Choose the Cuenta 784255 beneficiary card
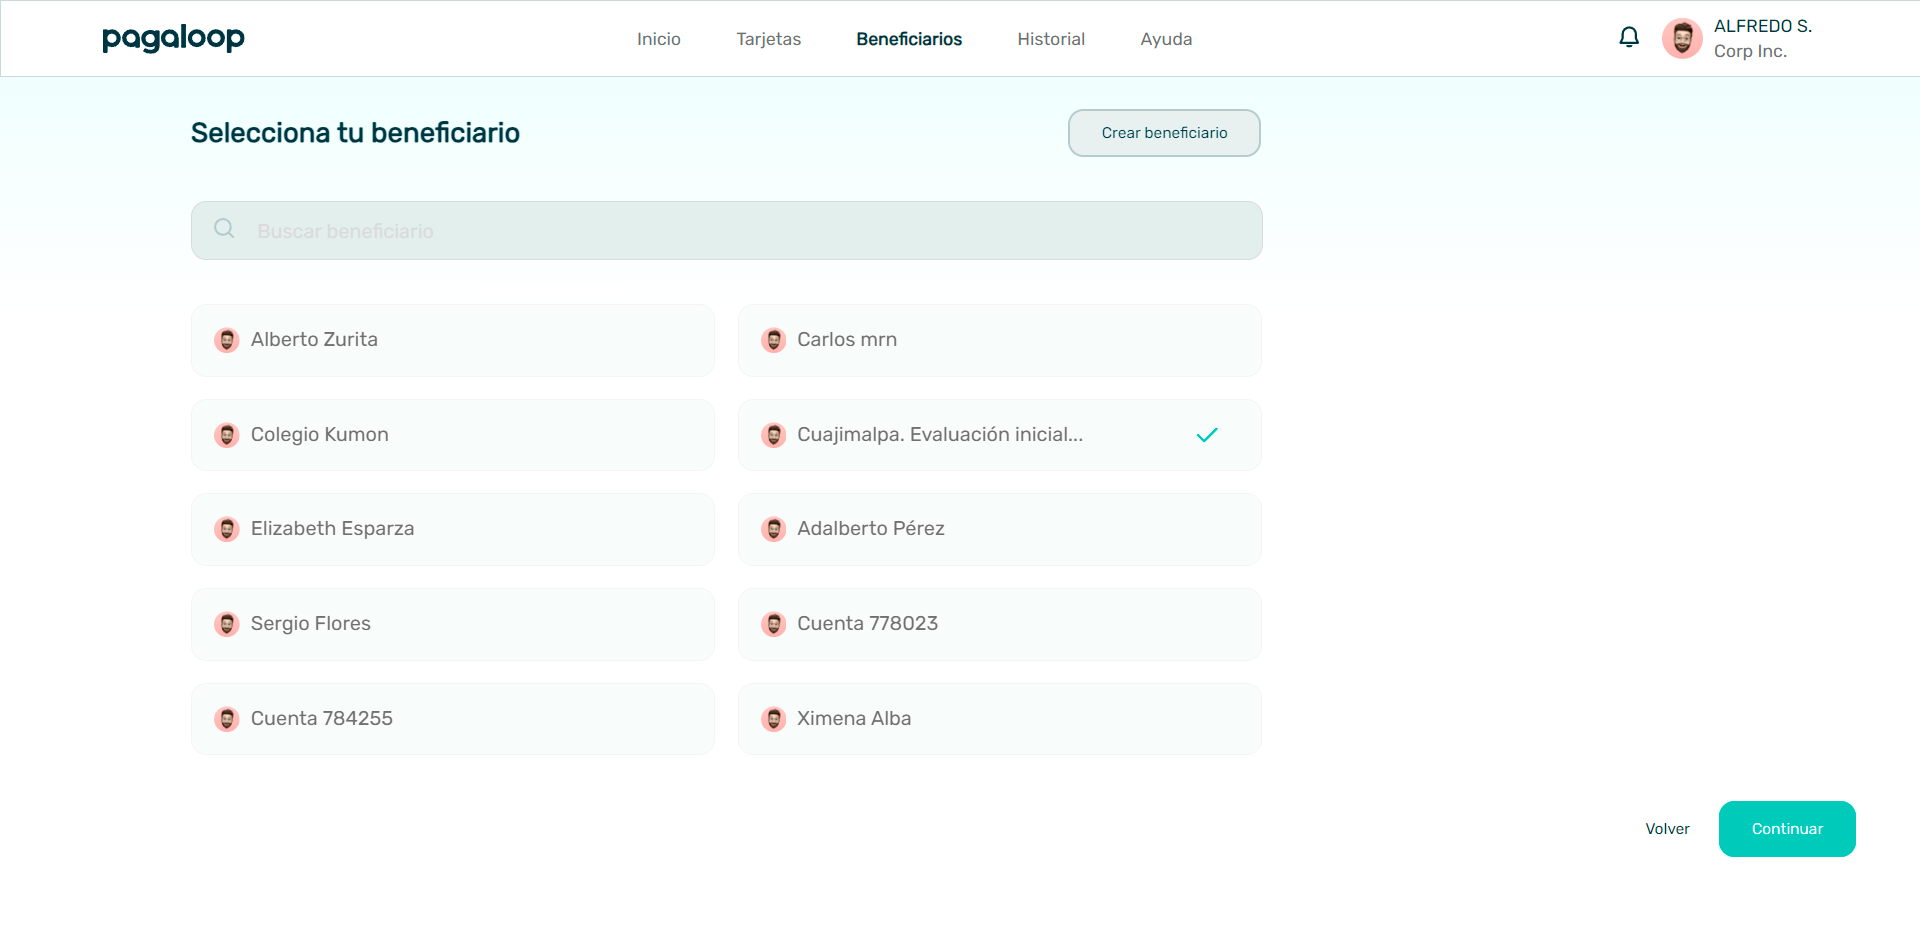Image resolution: width=1920 pixels, height=931 pixels. [x=452, y=719]
